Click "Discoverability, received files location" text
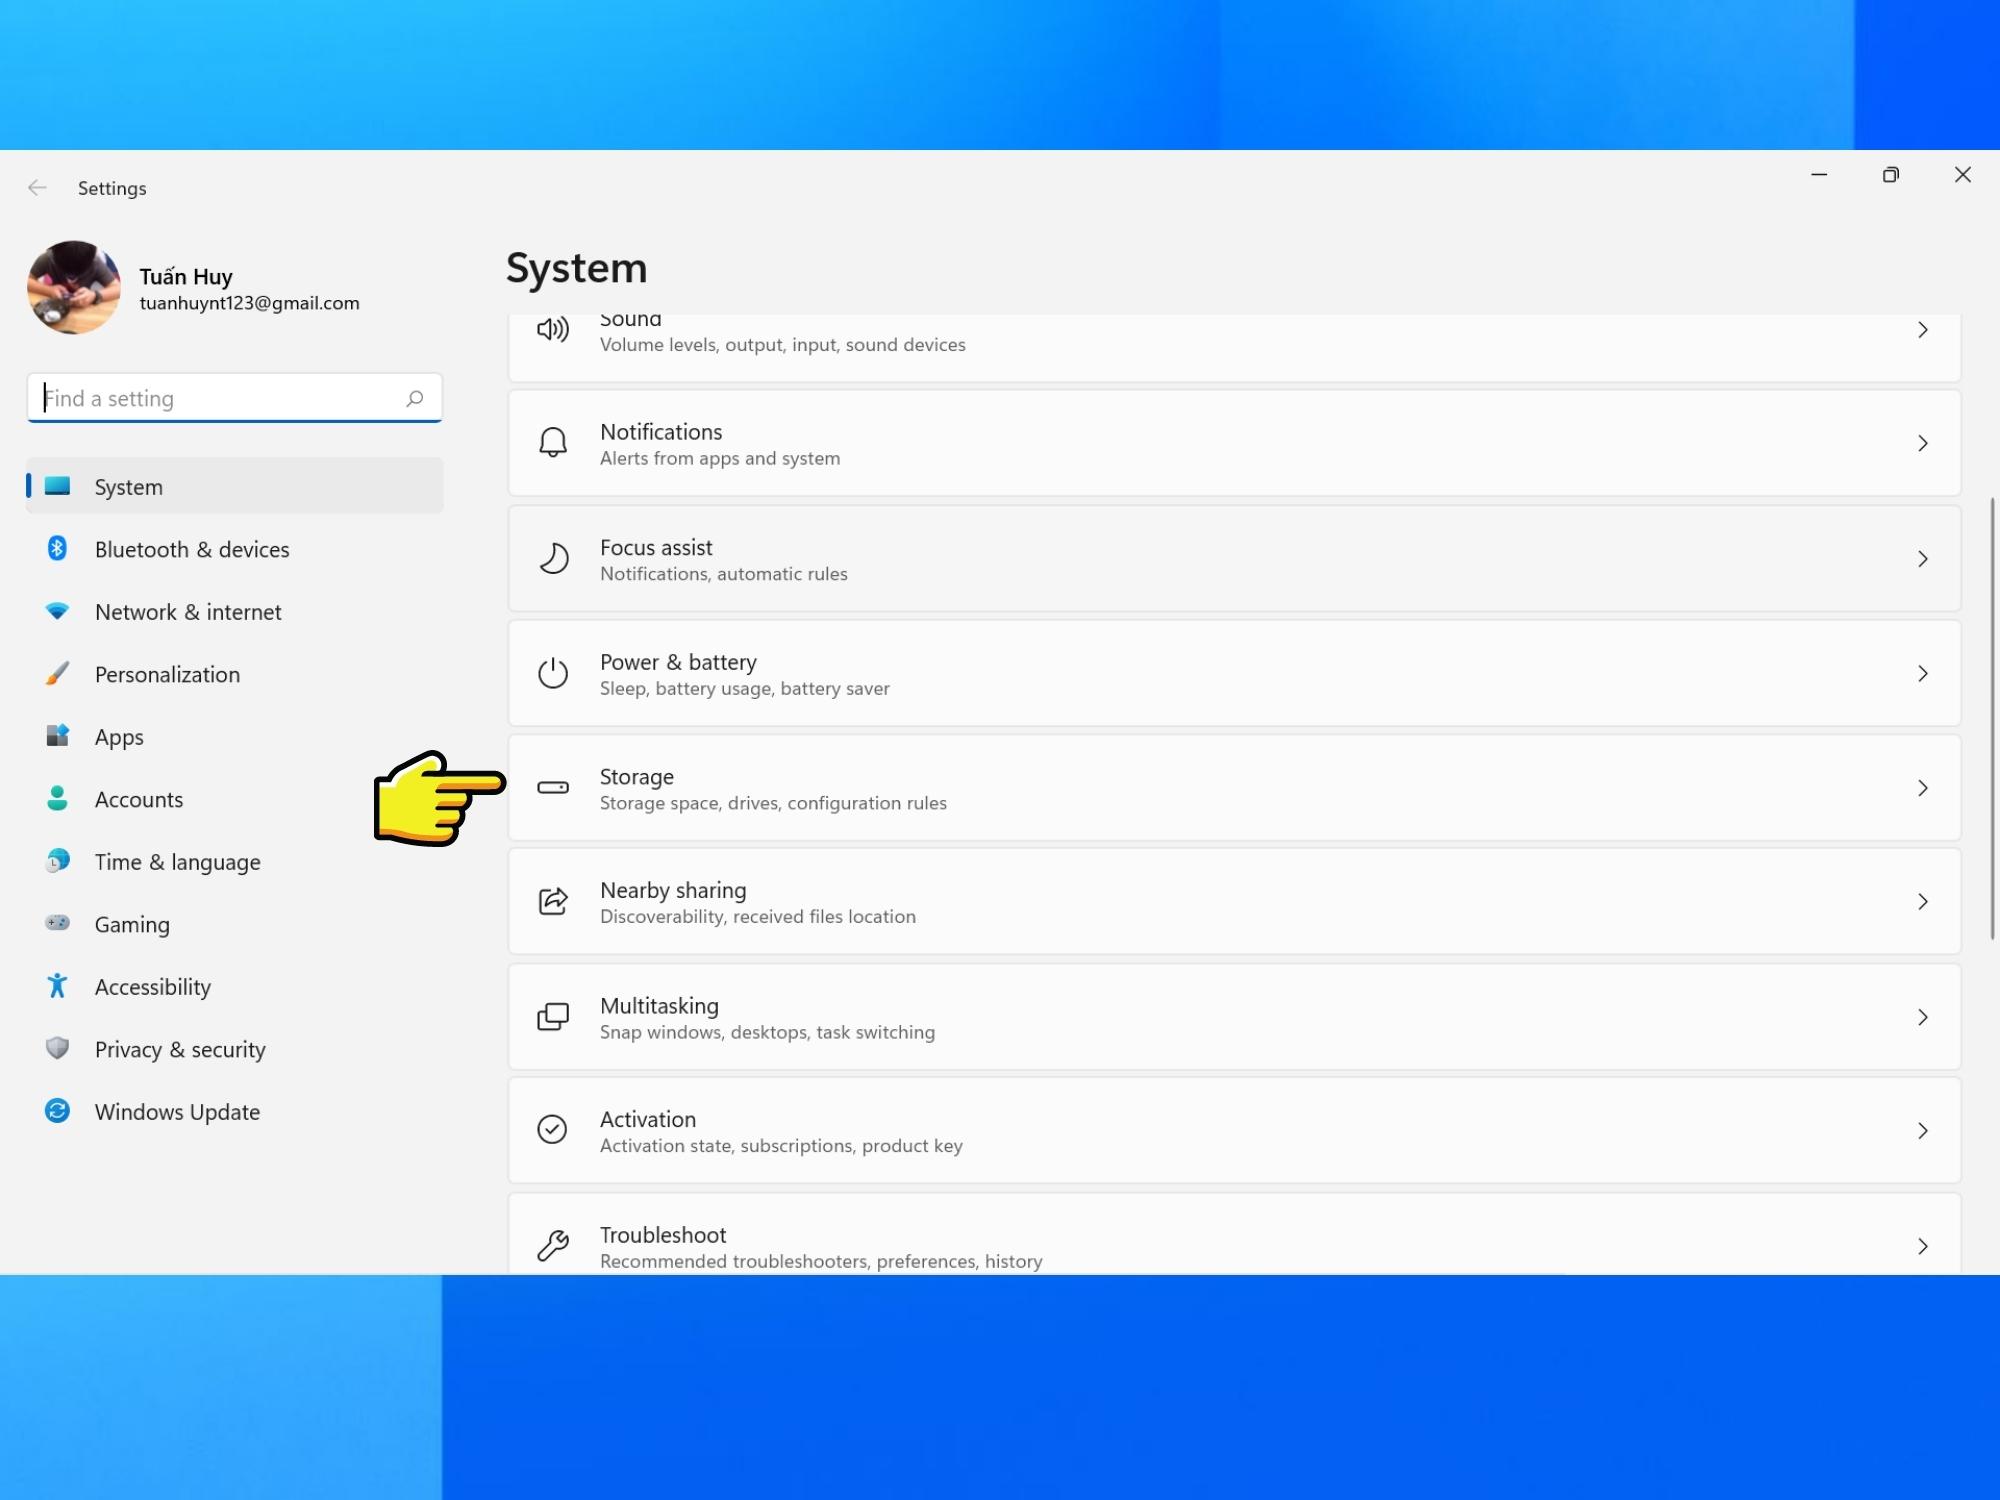Viewport: 2000px width, 1500px height. coord(758,917)
